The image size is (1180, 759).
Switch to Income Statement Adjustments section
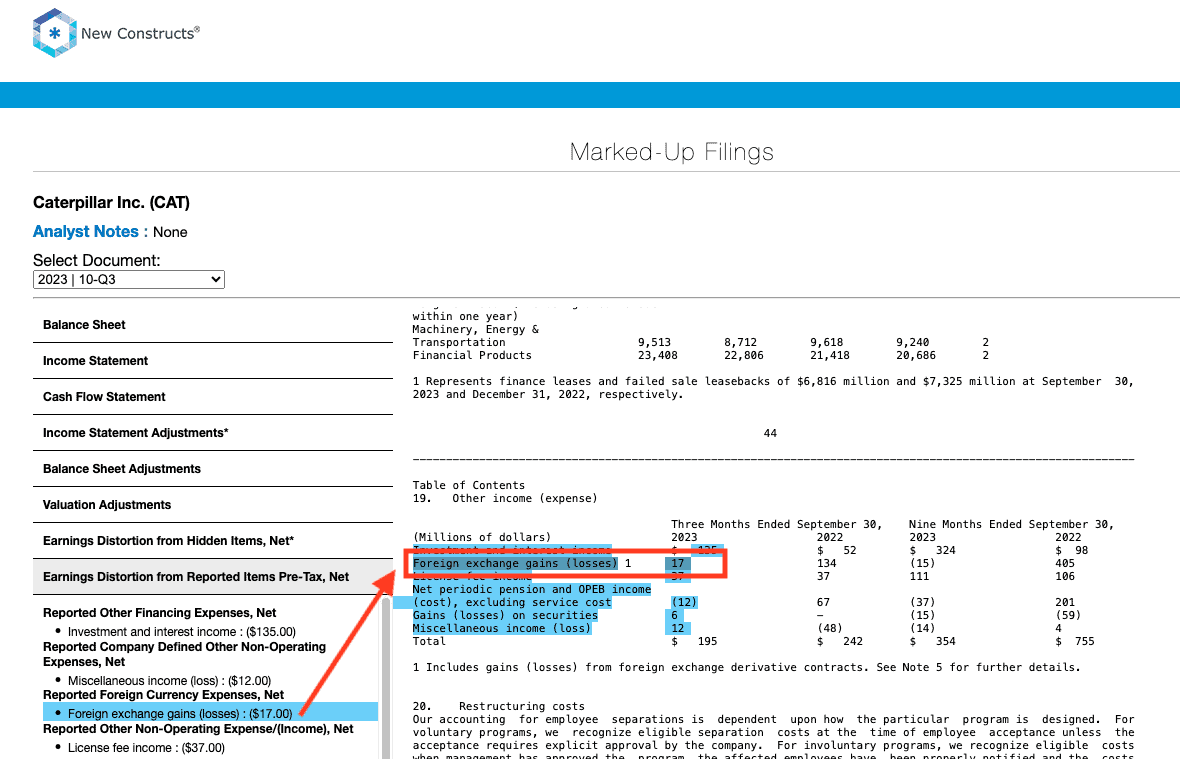213,433
